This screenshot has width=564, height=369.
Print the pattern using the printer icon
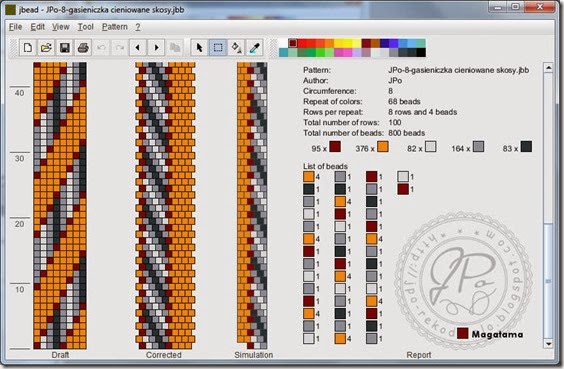pos(83,47)
